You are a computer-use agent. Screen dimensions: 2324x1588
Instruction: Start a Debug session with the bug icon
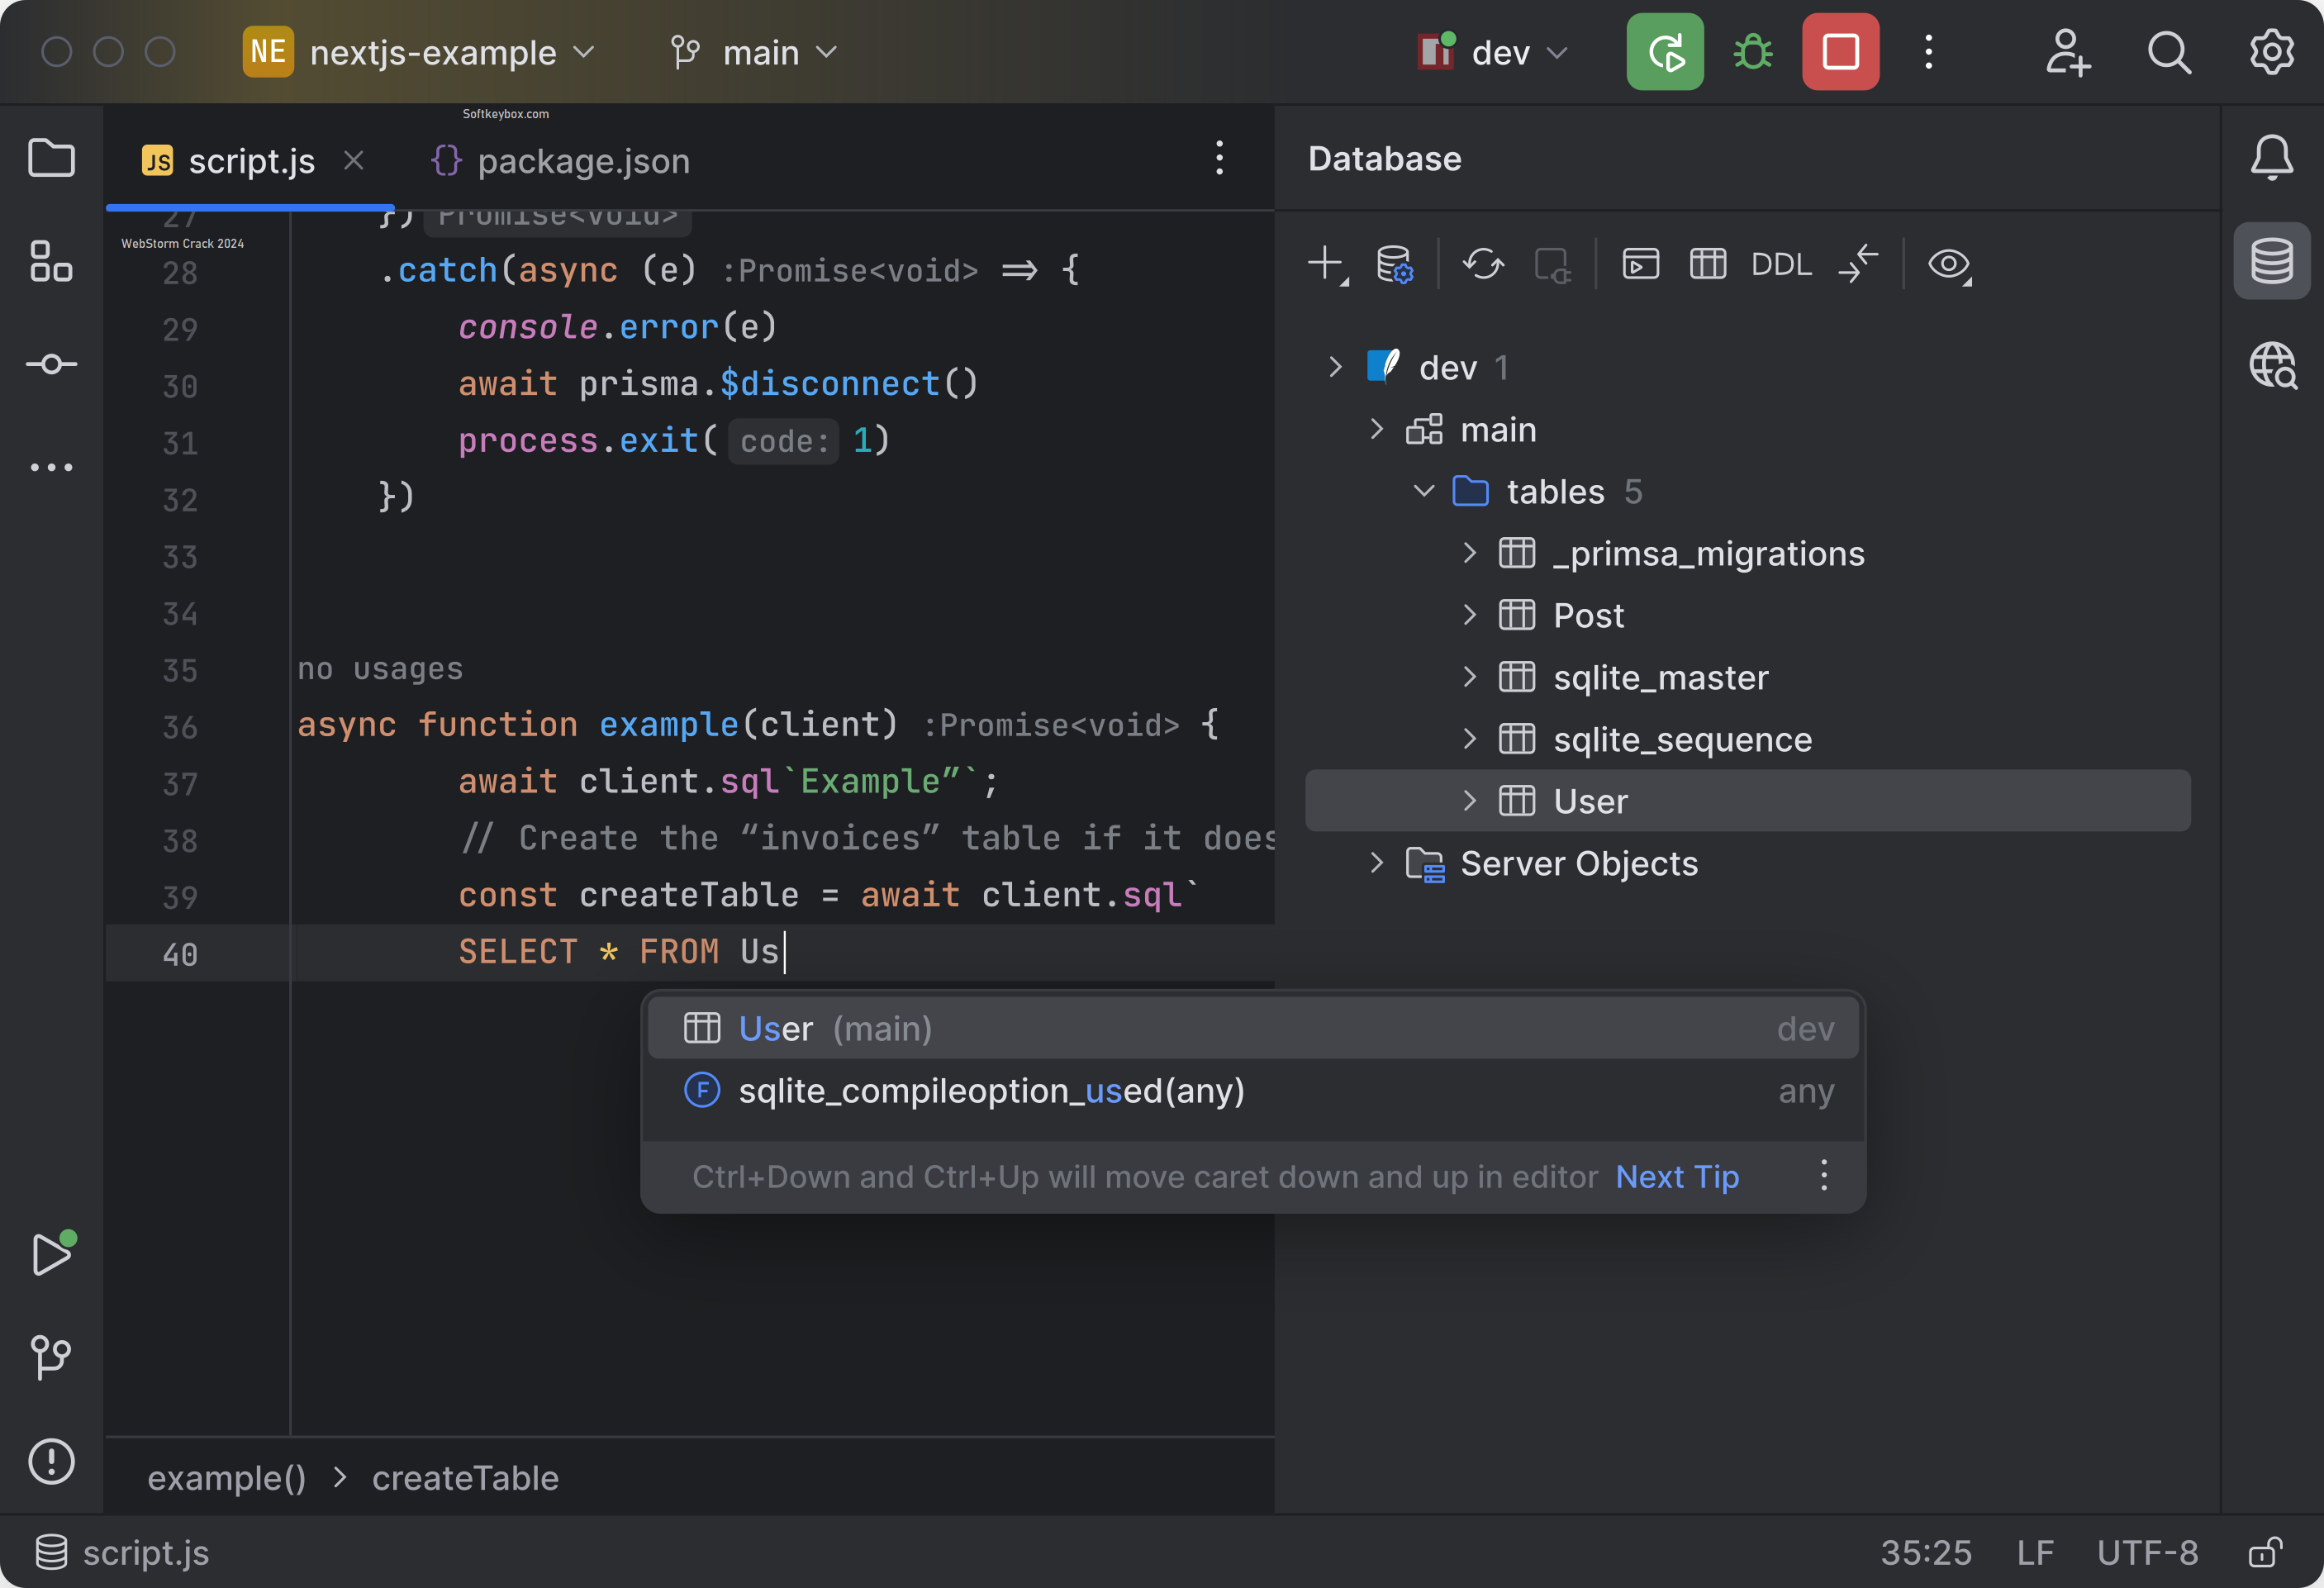click(1752, 51)
